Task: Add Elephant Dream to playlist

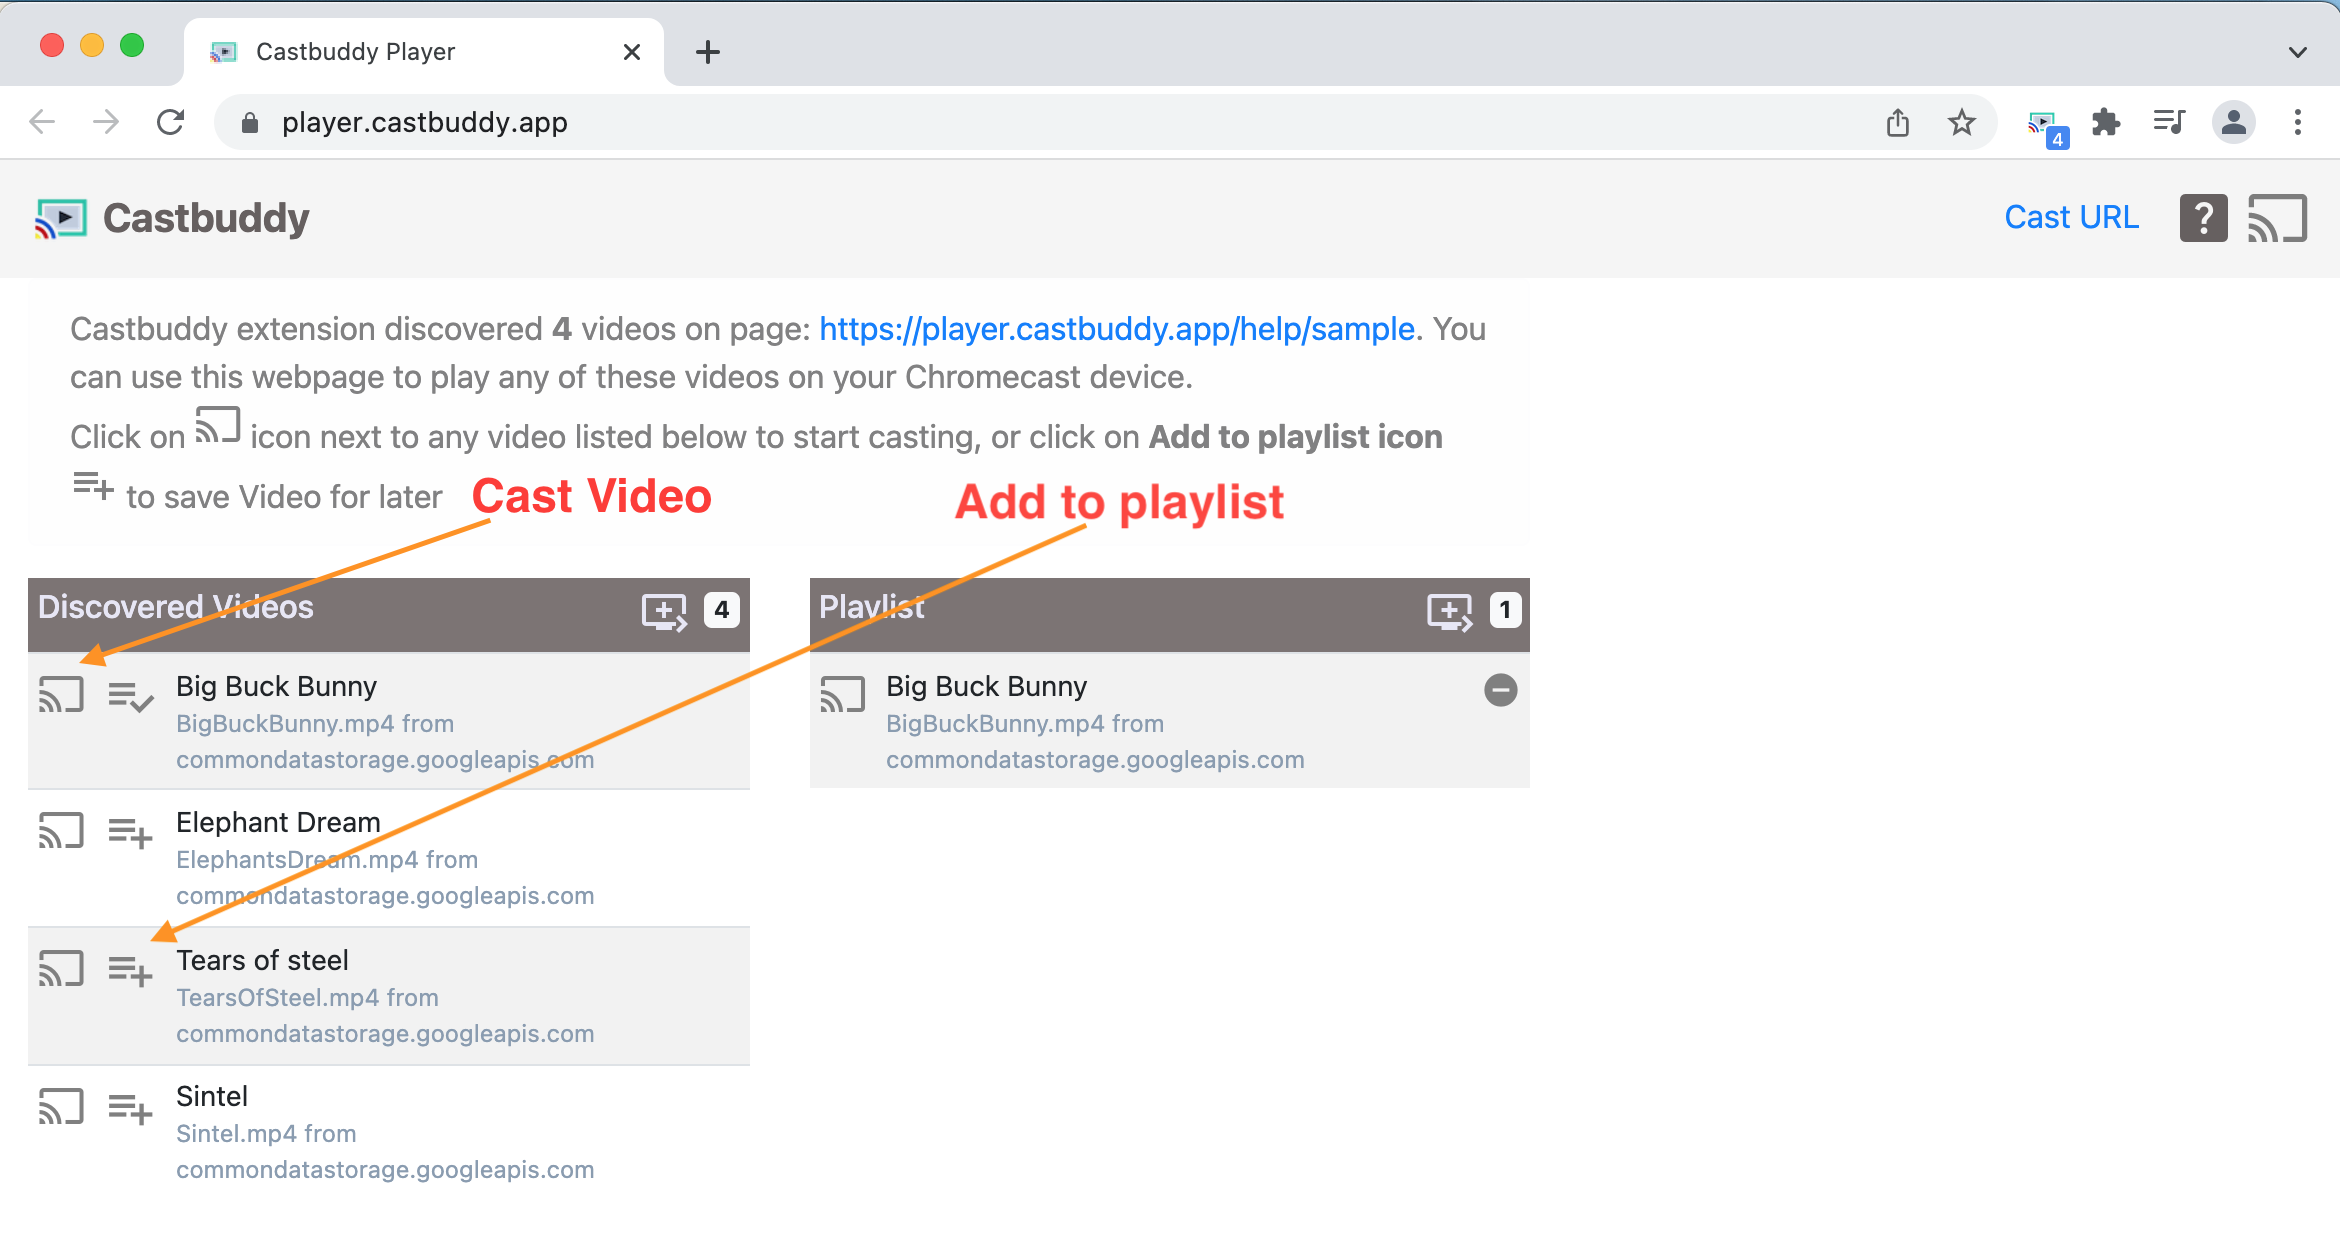Action: 130,832
